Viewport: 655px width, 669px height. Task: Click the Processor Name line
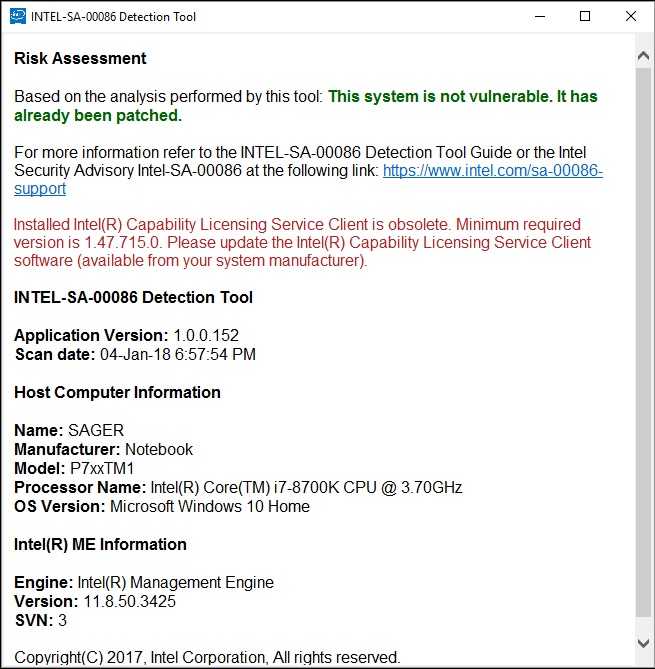[x=238, y=488]
